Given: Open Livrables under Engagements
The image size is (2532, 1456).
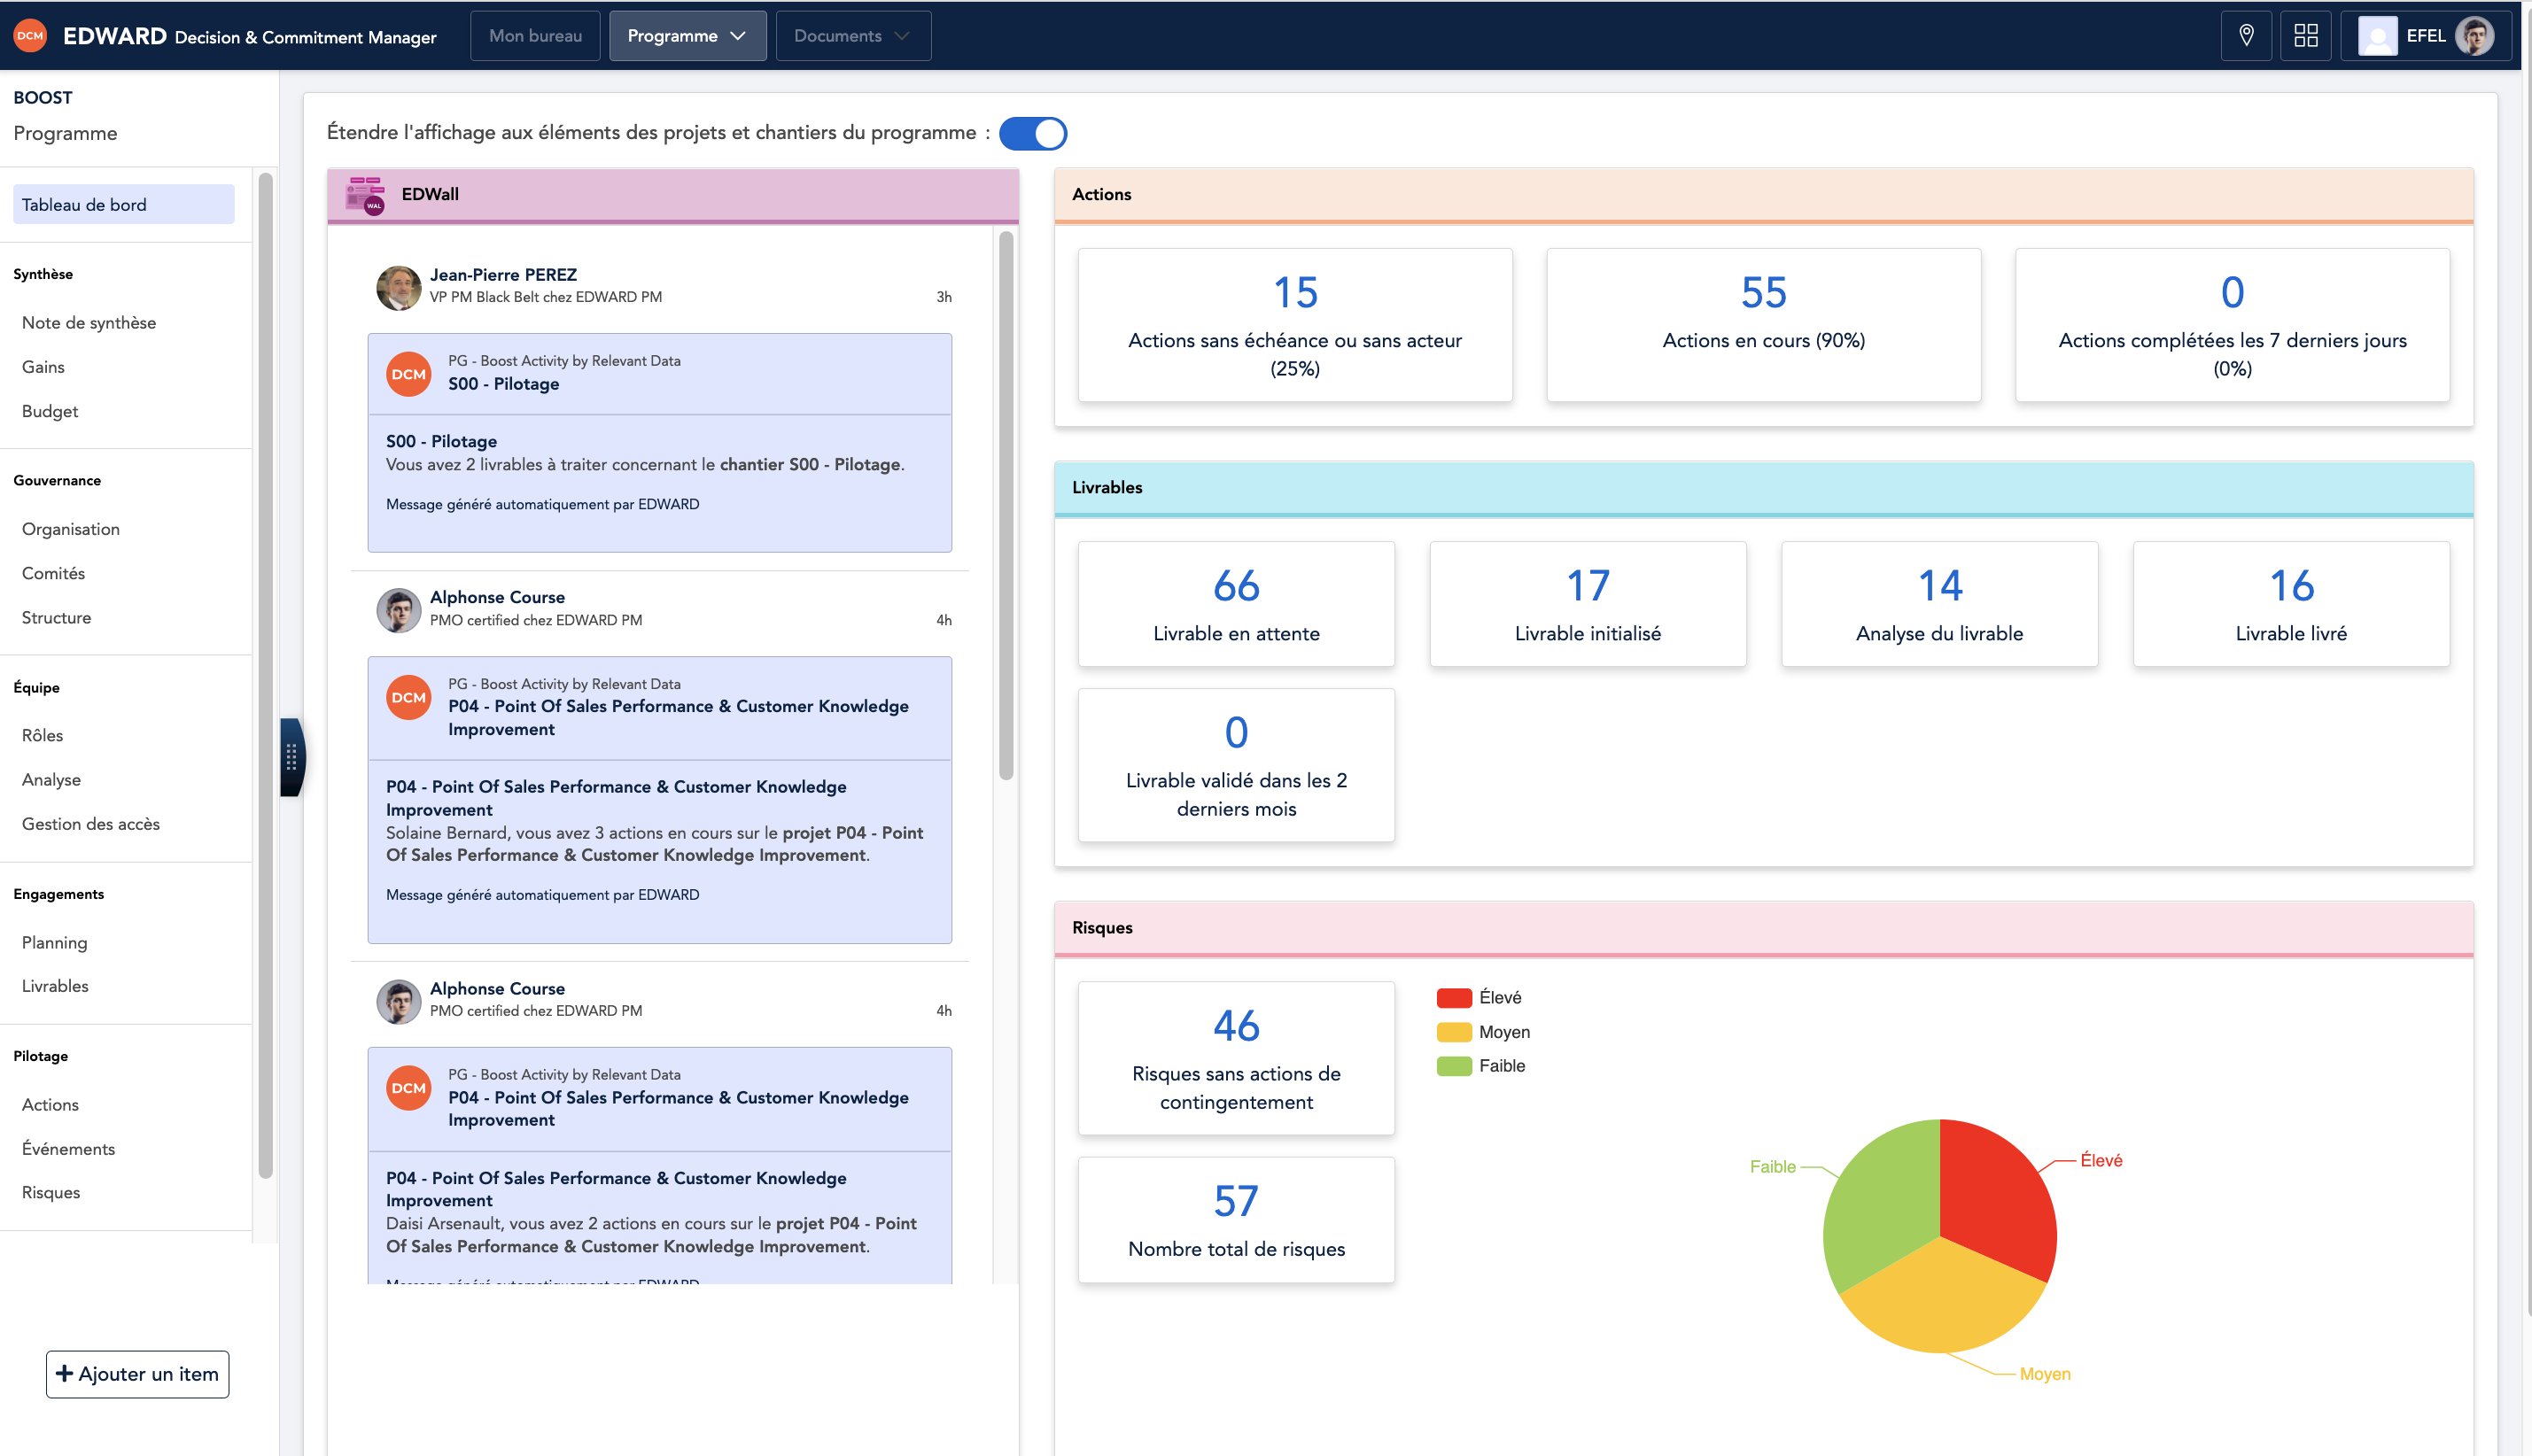Looking at the screenshot, I should (x=55, y=985).
